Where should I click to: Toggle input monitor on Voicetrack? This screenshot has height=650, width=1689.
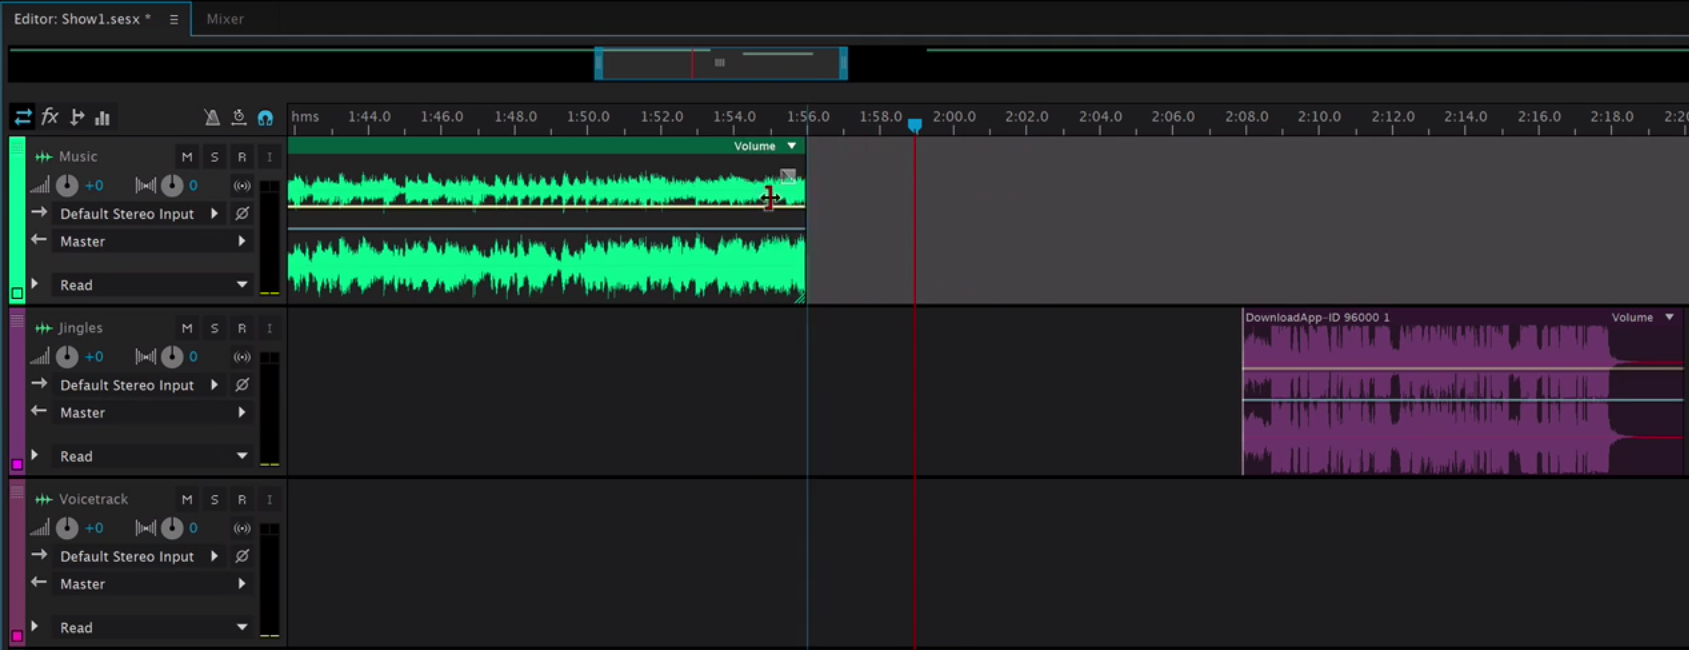pyautogui.click(x=269, y=499)
